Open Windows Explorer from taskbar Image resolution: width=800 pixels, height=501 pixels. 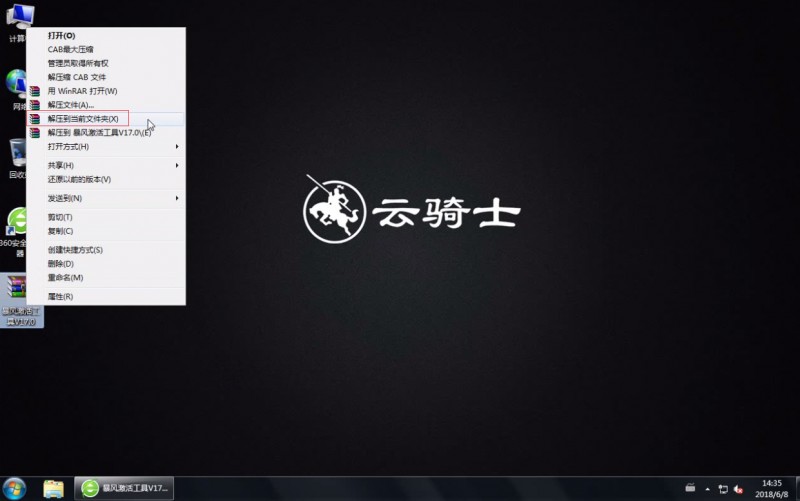pyautogui.click(x=53, y=489)
